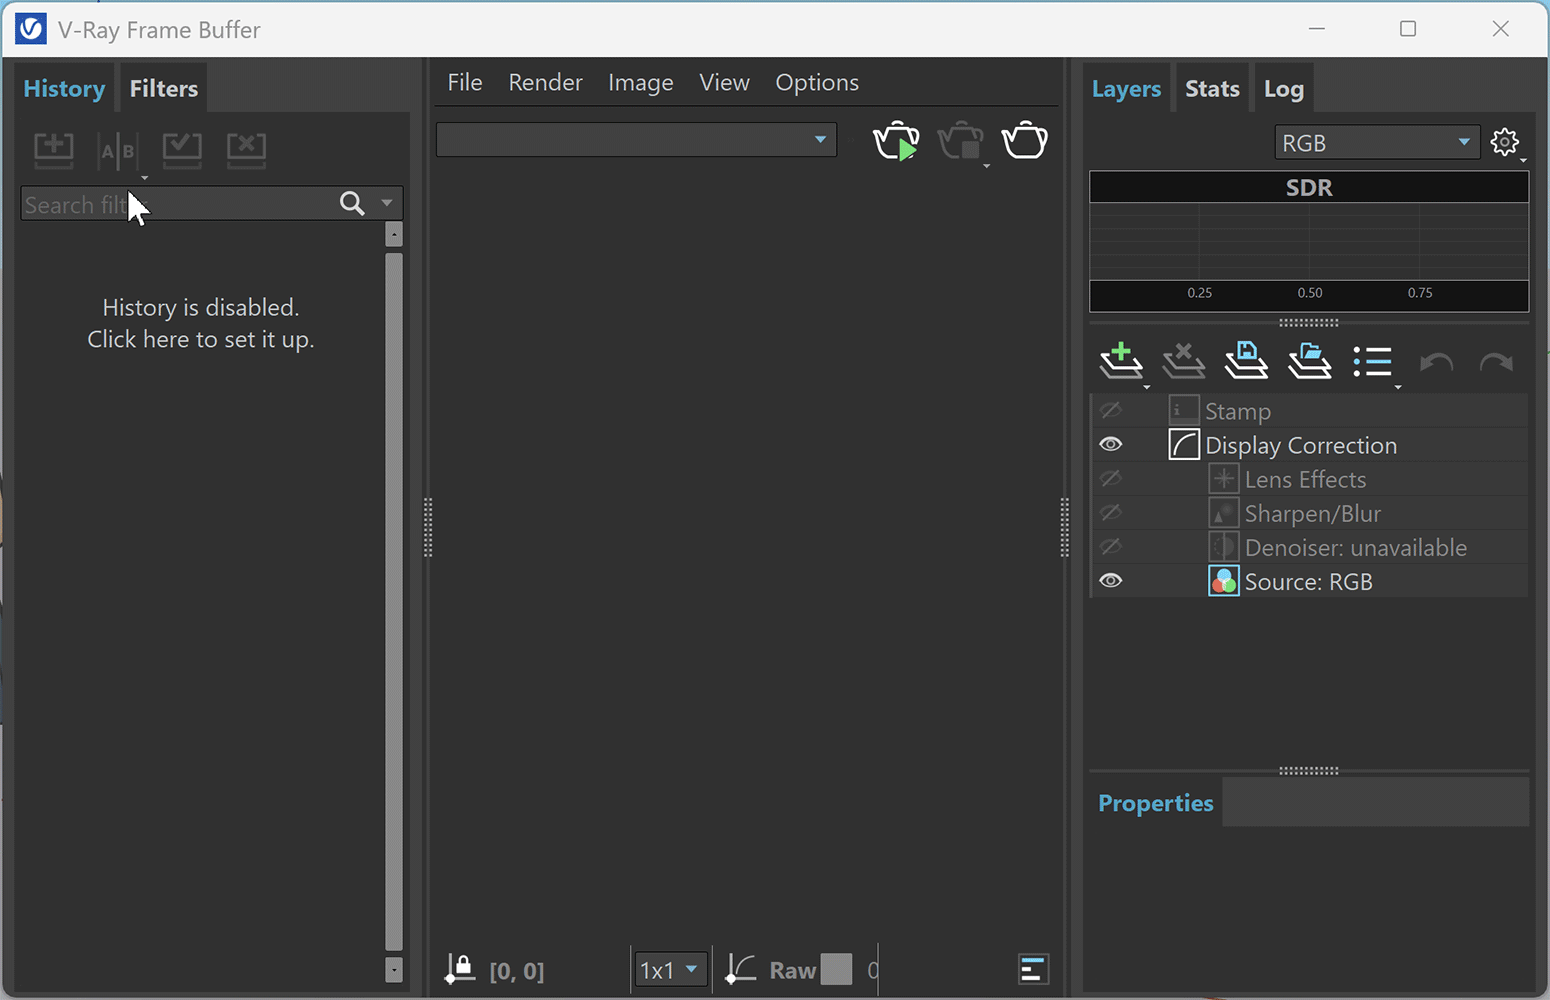Click the Raw label in status bar
This screenshot has height=1000, width=1550.
click(x=793, y=970)
